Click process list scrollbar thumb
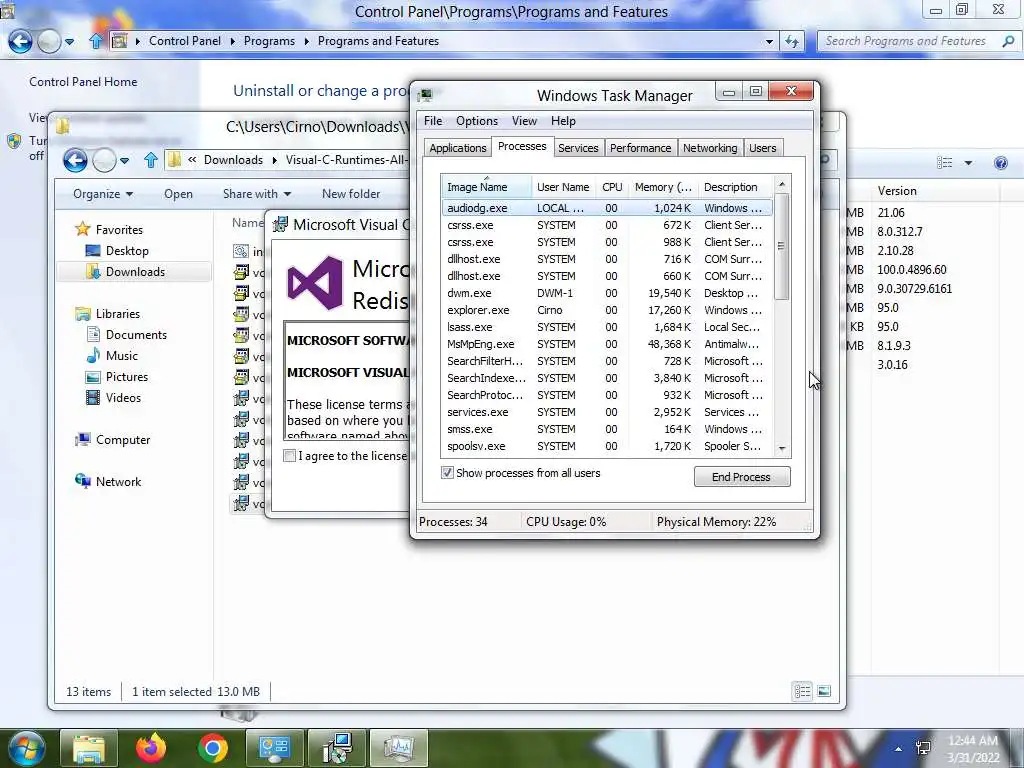Viewport: 1024px width, 768px height. click(x=782, y=246)
